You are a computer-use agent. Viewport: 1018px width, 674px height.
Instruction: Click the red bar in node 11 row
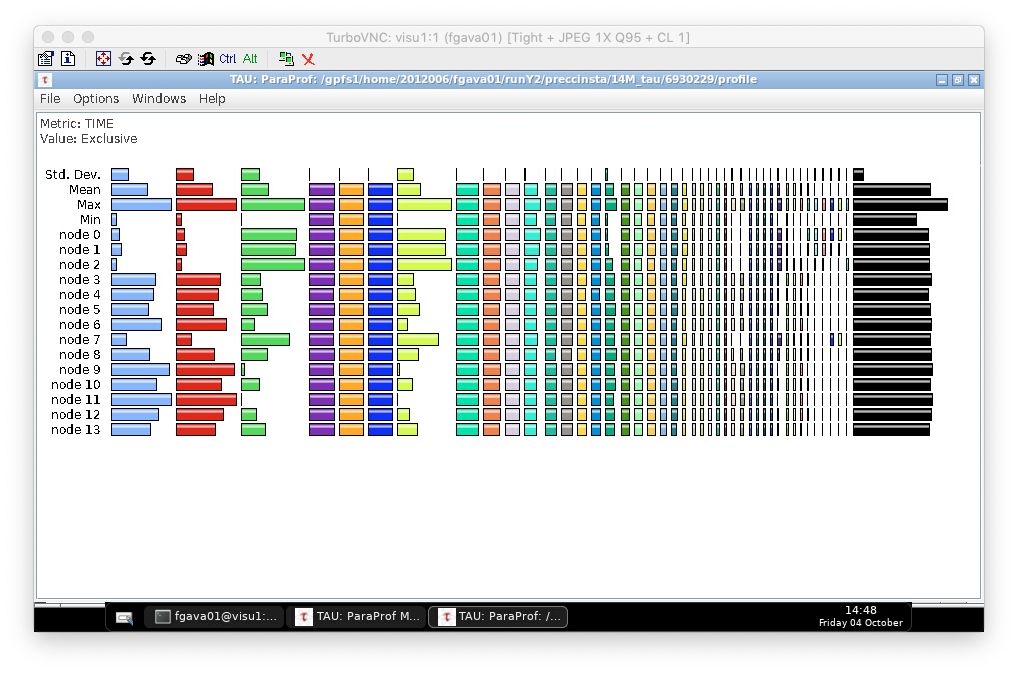[206, 399]
